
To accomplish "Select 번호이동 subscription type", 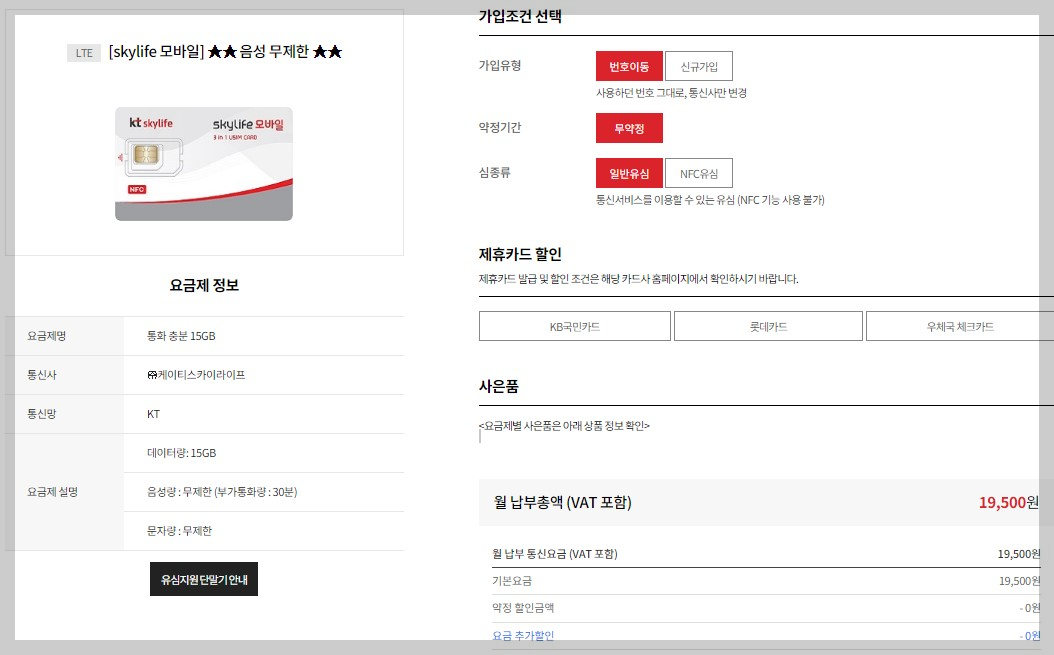I will [x=629, y=66].
